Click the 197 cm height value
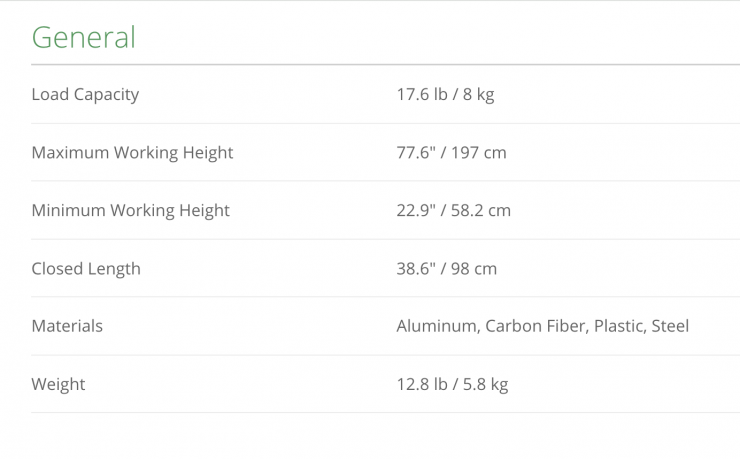740x459 pixels. [x=480, y=153]
